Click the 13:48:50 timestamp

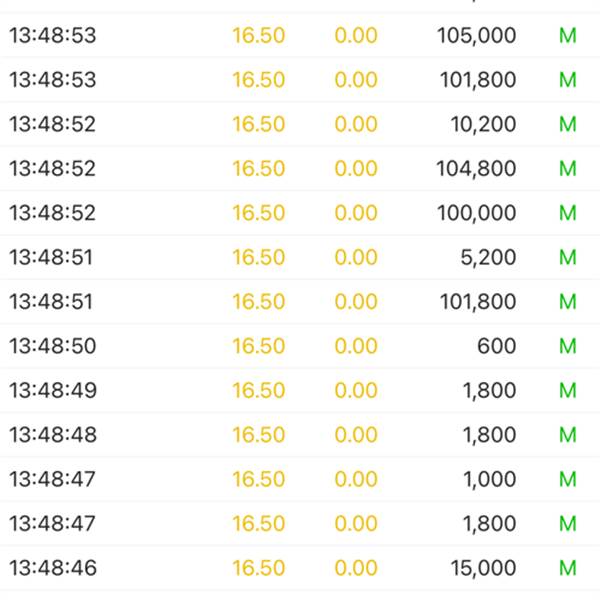point(53,346)
